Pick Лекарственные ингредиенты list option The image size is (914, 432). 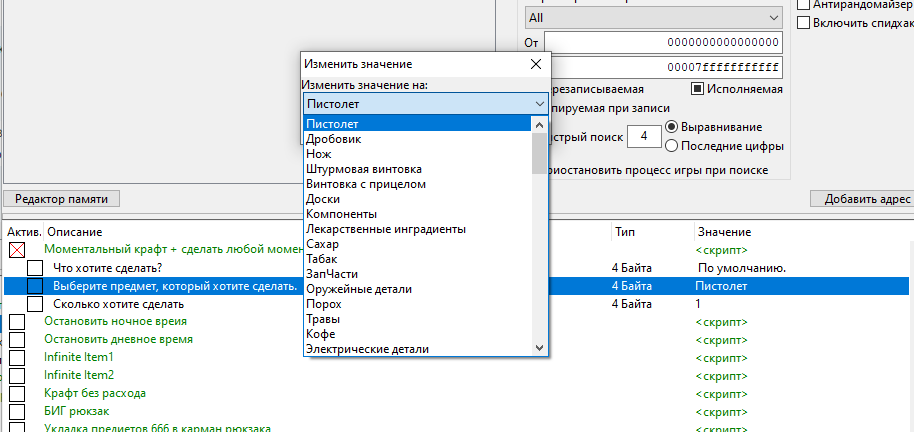386,229
